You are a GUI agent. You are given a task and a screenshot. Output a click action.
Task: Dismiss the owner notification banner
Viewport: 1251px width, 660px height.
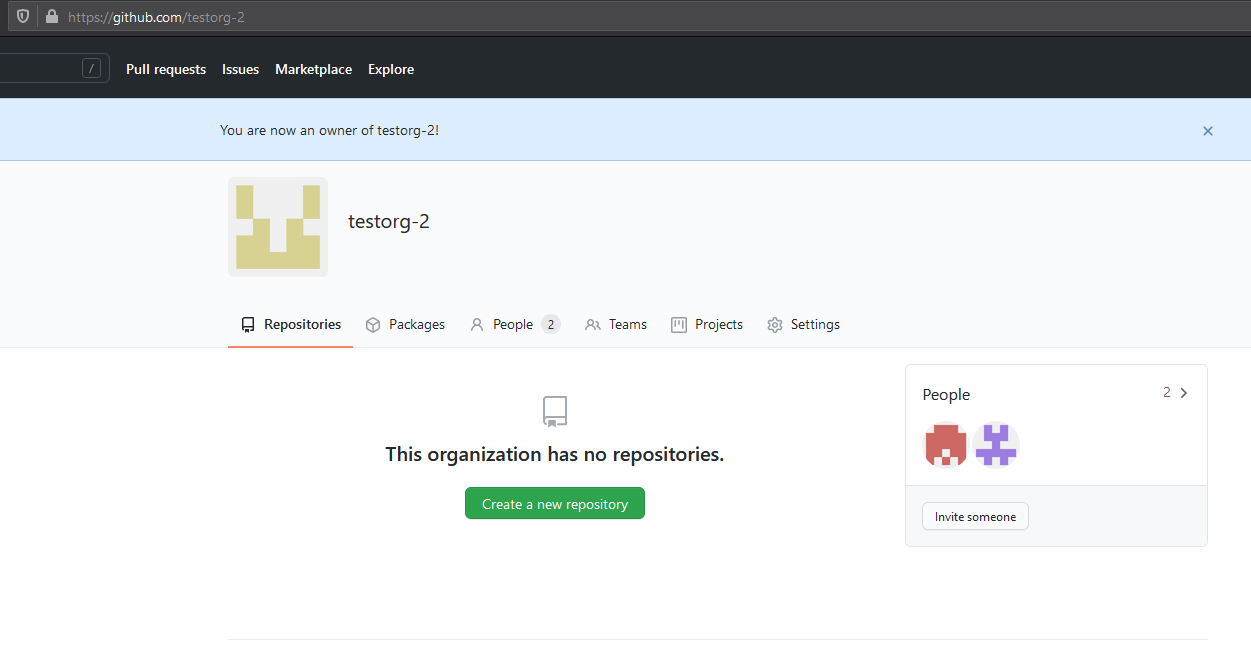[x=1208, y=131]
